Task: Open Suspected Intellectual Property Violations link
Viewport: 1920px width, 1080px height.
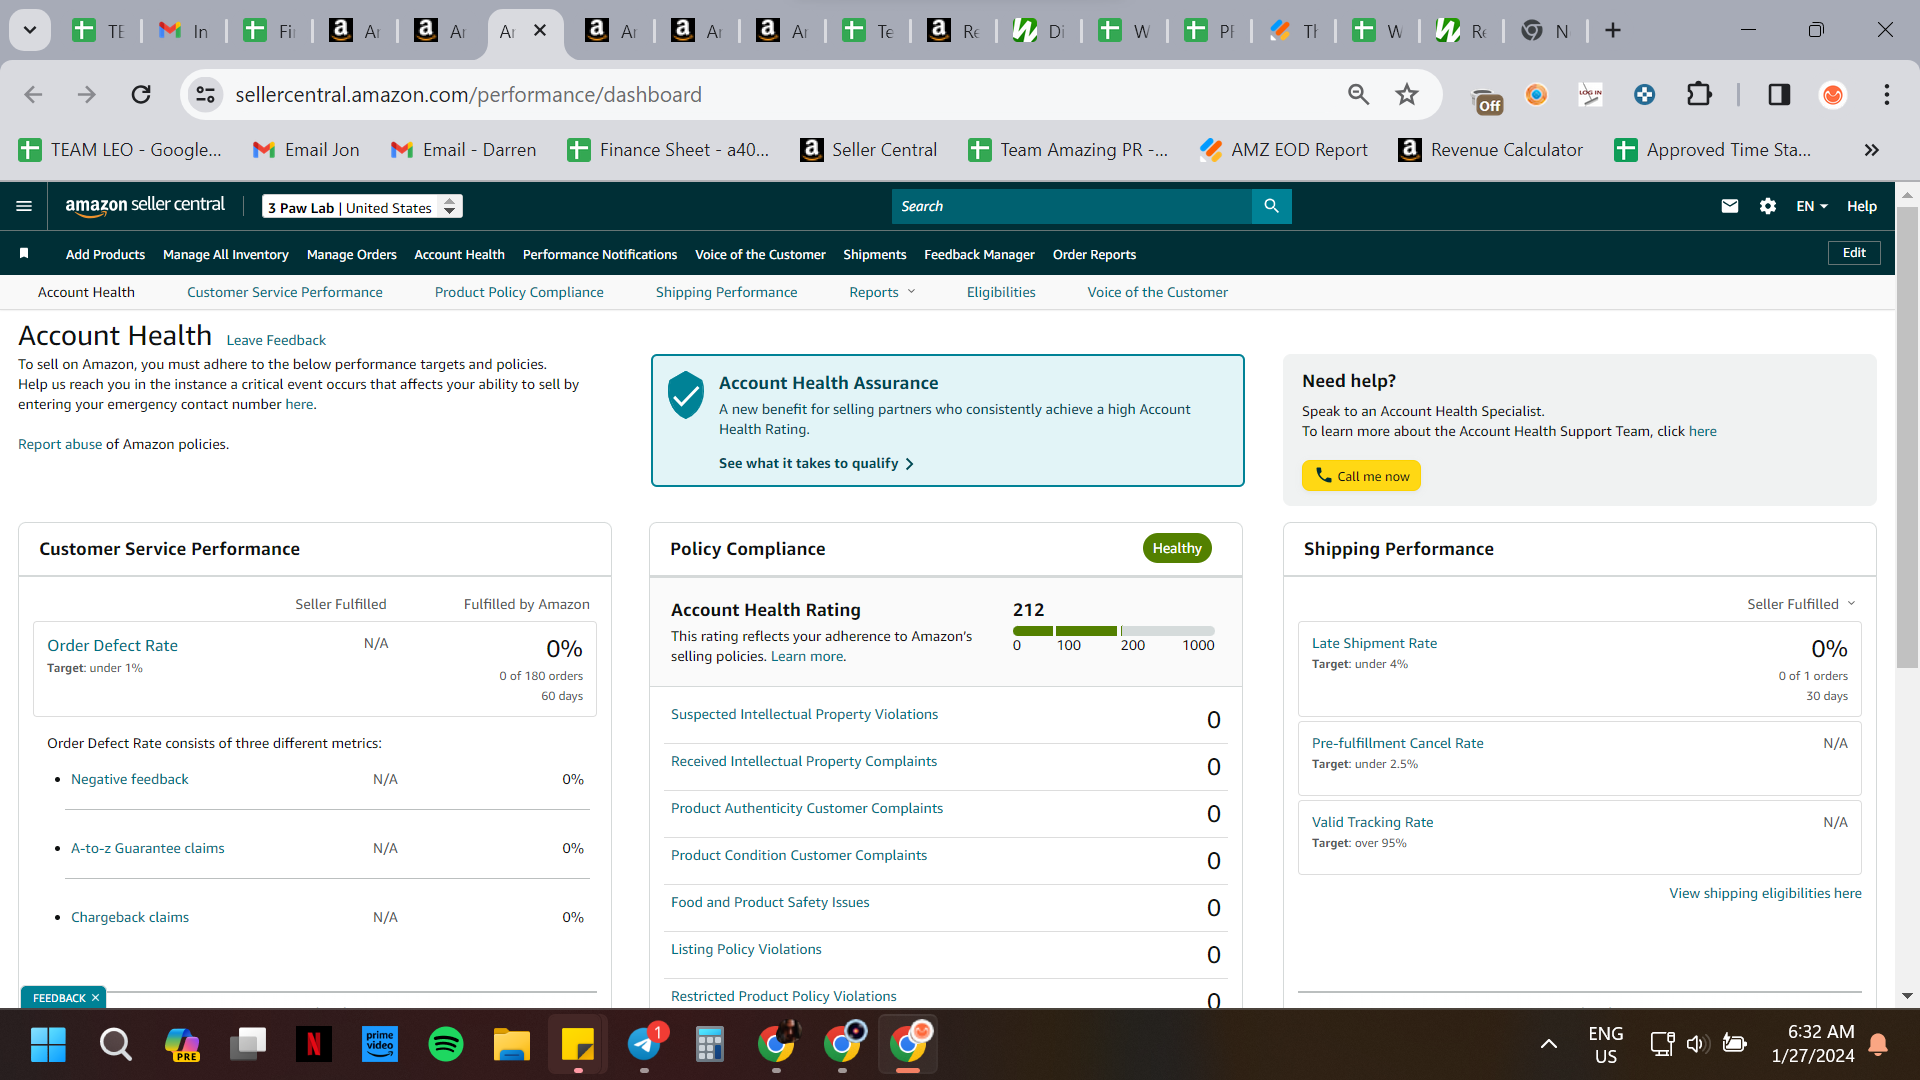Action: pyautogui.click(x=804, y=714)
